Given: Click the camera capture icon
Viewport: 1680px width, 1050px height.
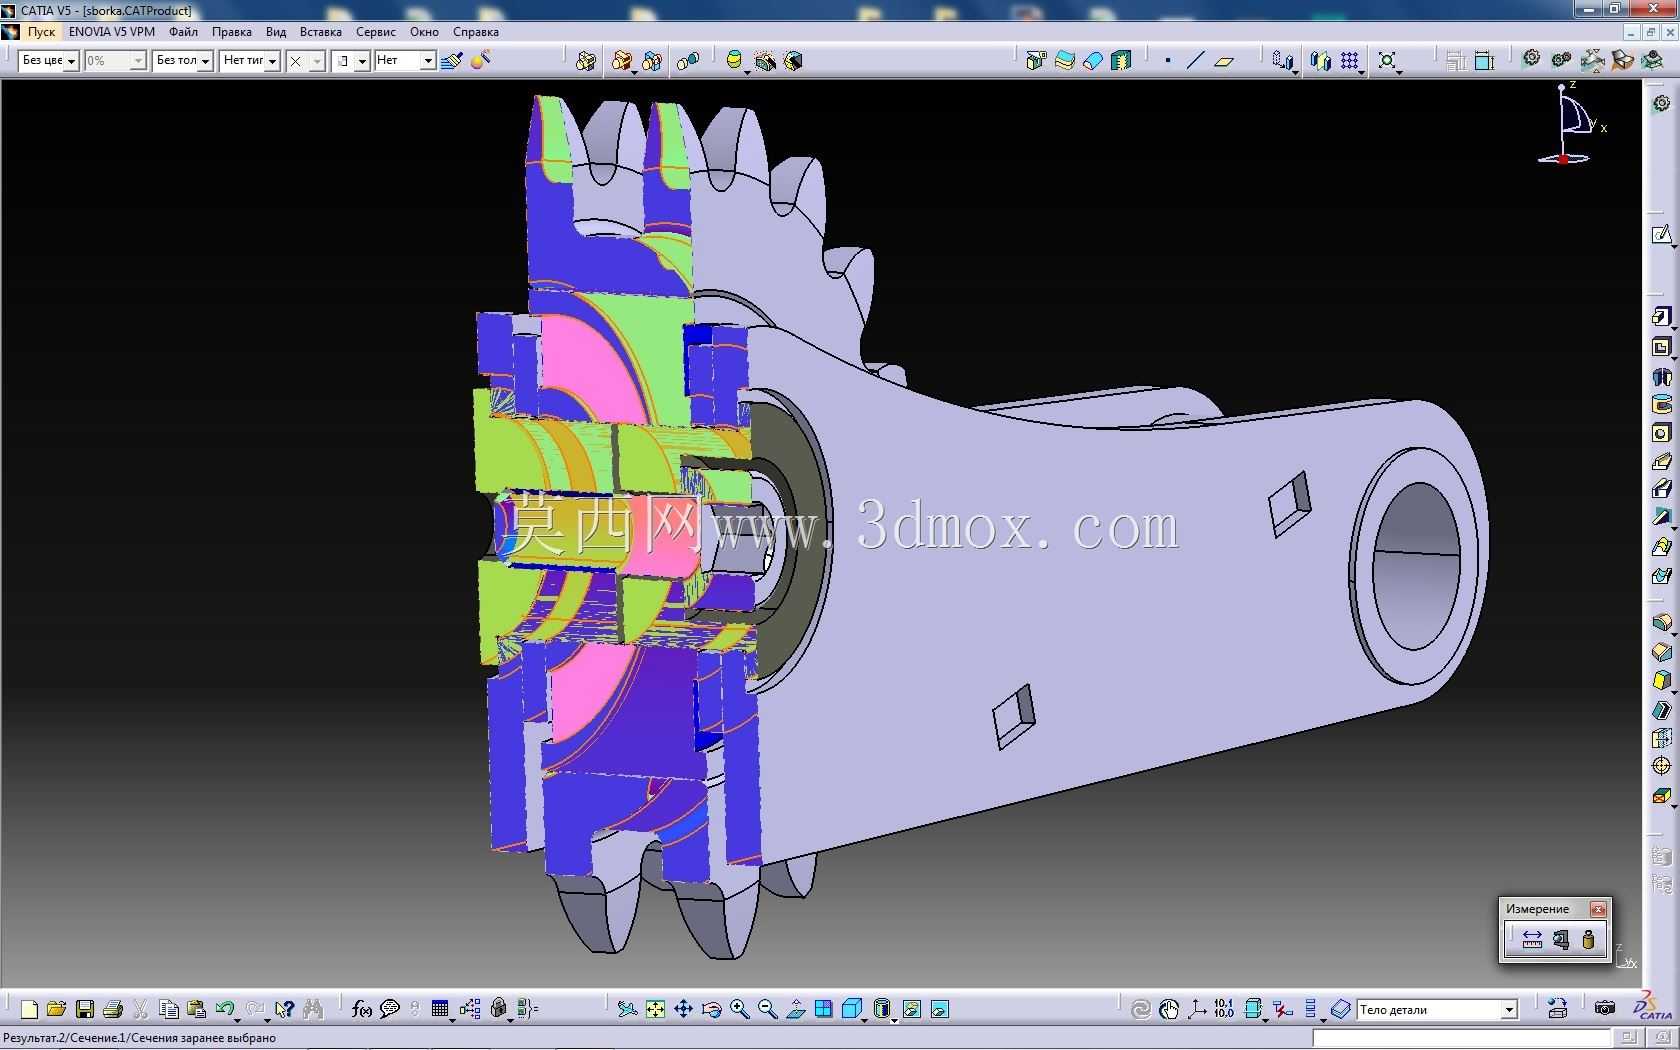Looking at the screenshot, I should pyautogui.click(x=1605, y=1009).
